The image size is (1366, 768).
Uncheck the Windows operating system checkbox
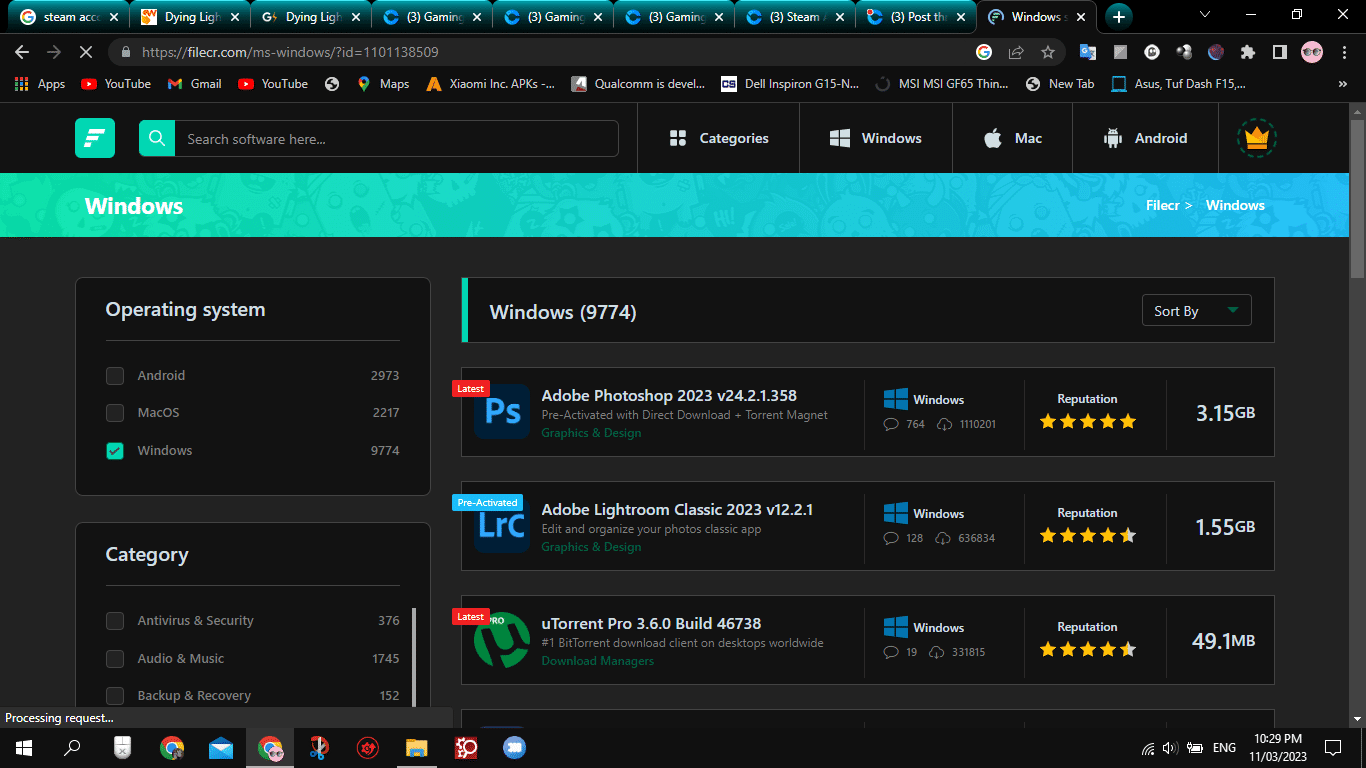click(x=115, y=451)
